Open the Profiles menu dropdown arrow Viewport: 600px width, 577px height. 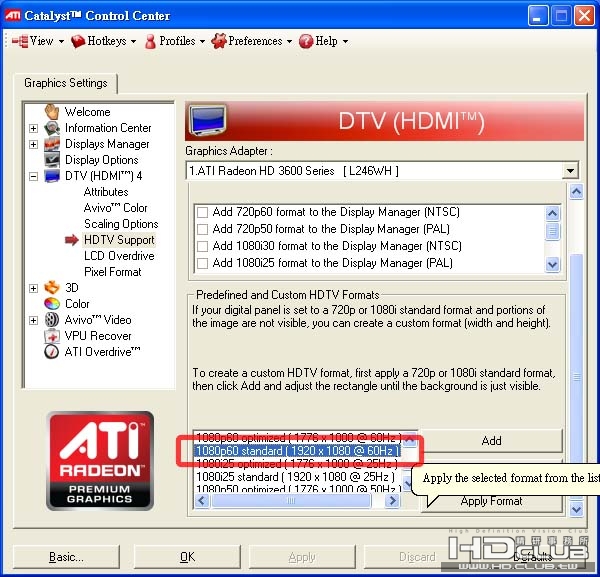coord(202,41)
